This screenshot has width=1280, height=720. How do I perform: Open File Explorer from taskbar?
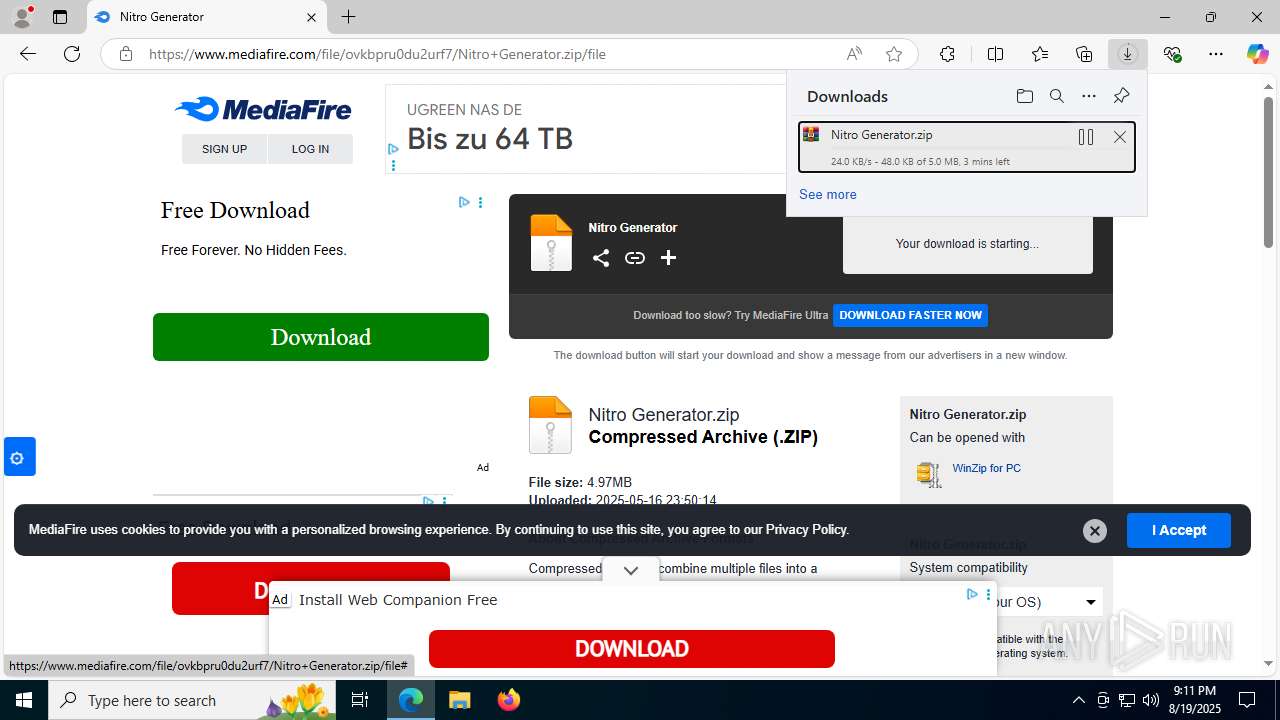point(459,700)
